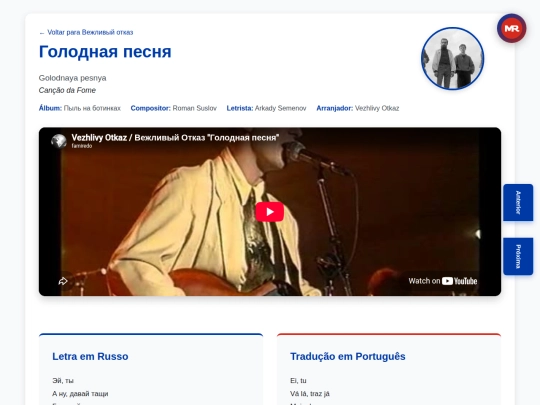Click the Letra em Russo heading
Viewport: 540px width, 405px height.
90,356
